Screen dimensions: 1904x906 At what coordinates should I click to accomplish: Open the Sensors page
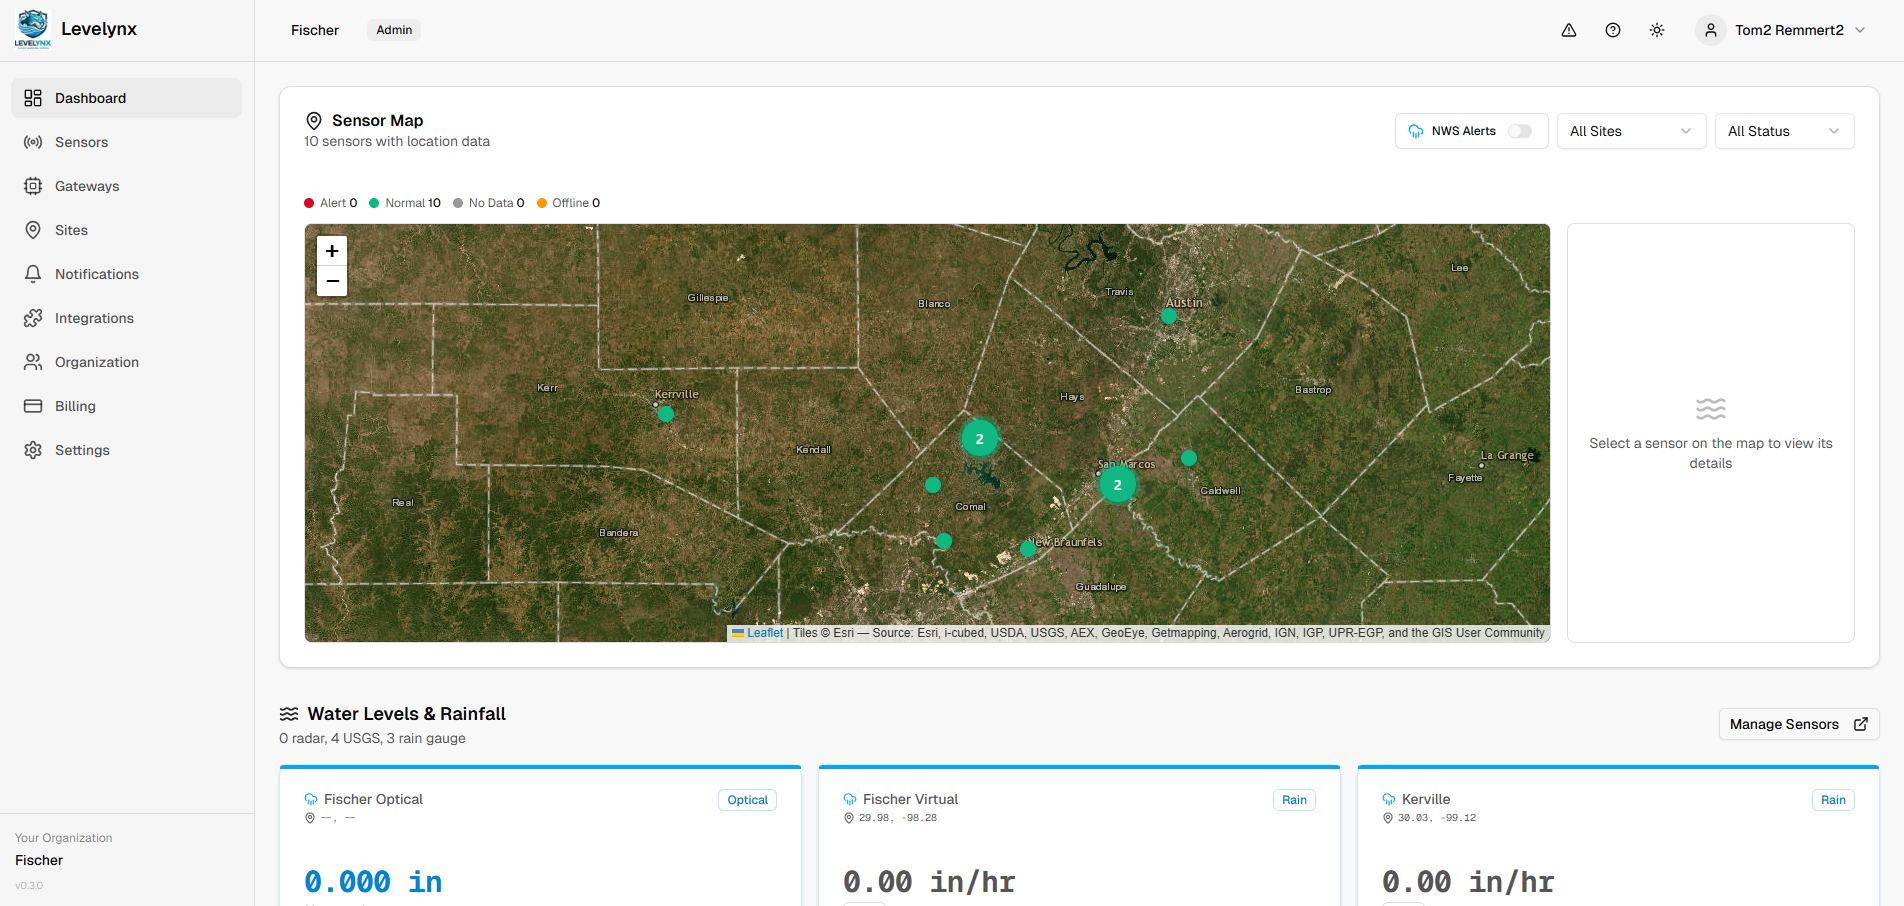[126, 142]
